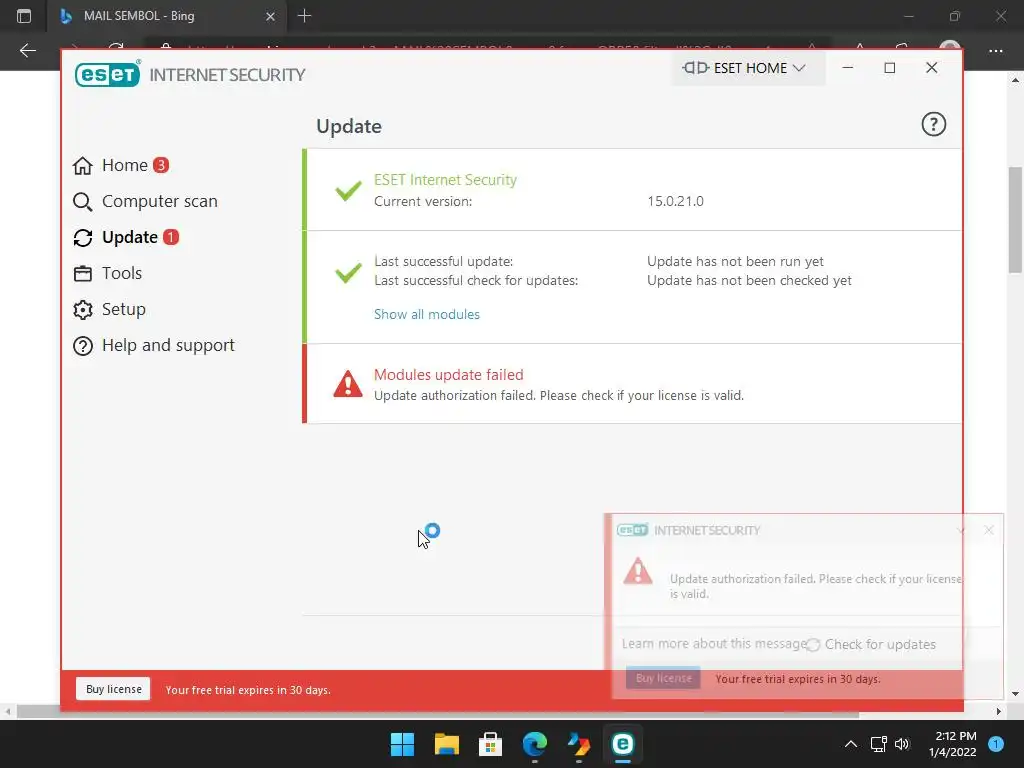This screenshot has width=1024, height=768.
Task: Click green checkmark beside Last successful update
Action: click(348, 272)
